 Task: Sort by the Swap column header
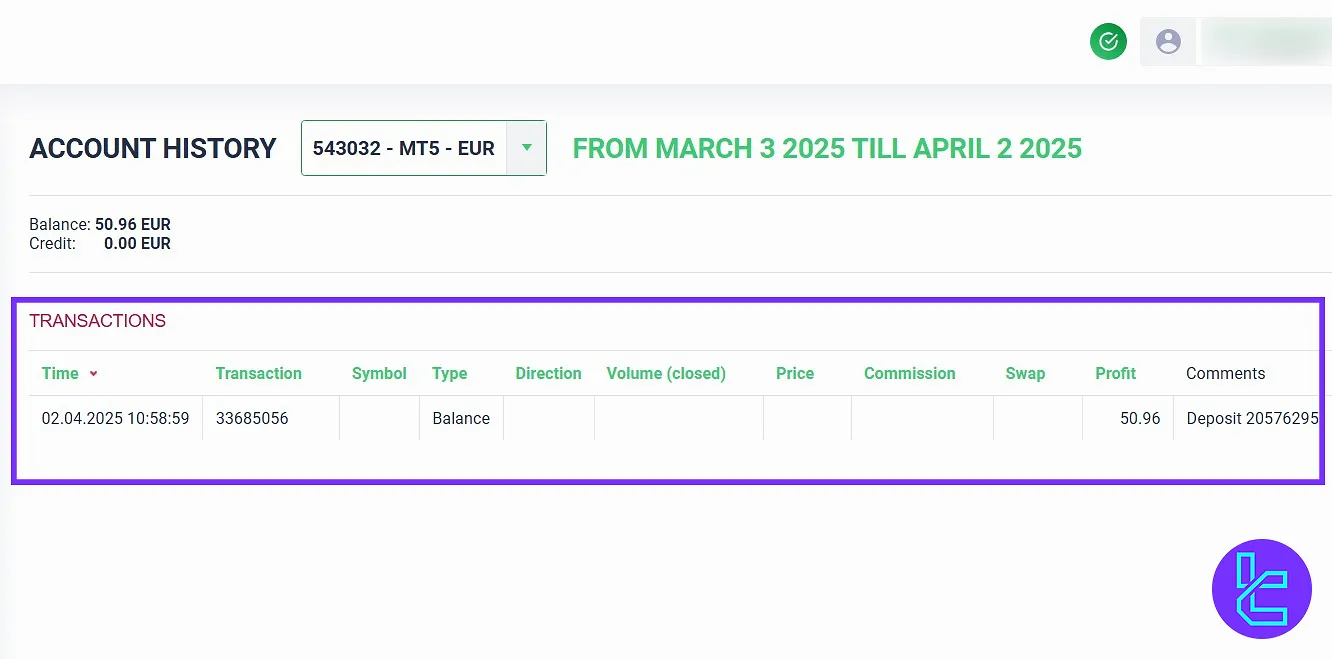click(x=1025, y=373)
